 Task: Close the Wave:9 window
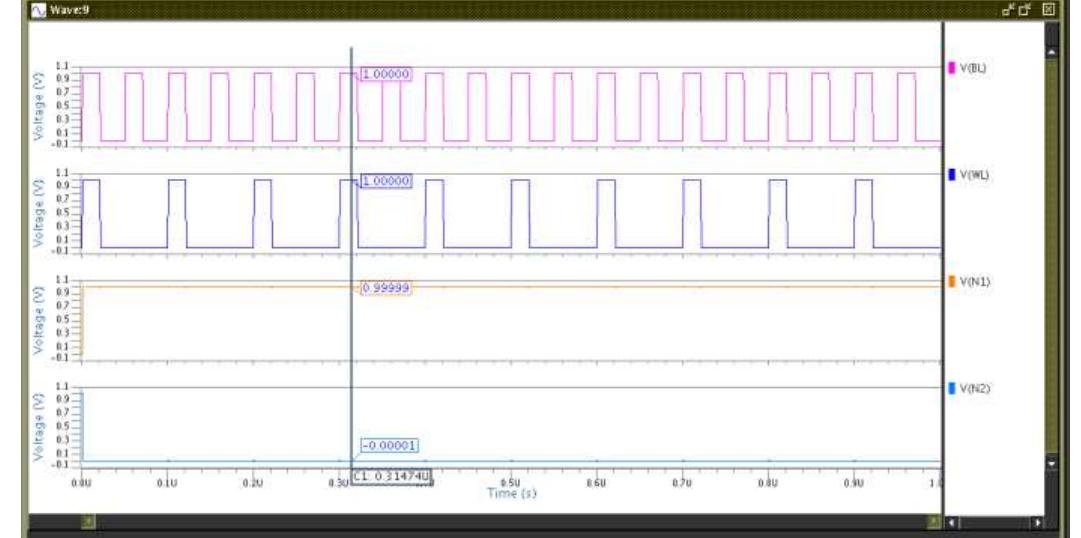1048,9
